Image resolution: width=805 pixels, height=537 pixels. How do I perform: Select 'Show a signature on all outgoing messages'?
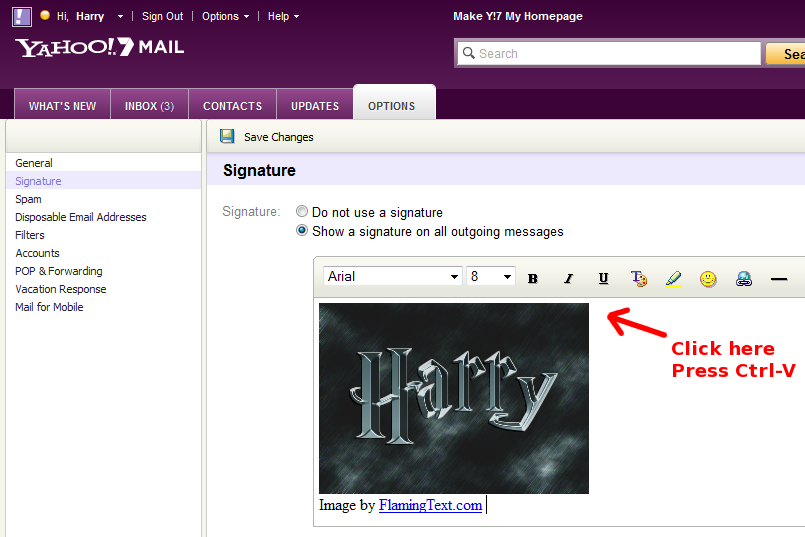tap(302, 231)
